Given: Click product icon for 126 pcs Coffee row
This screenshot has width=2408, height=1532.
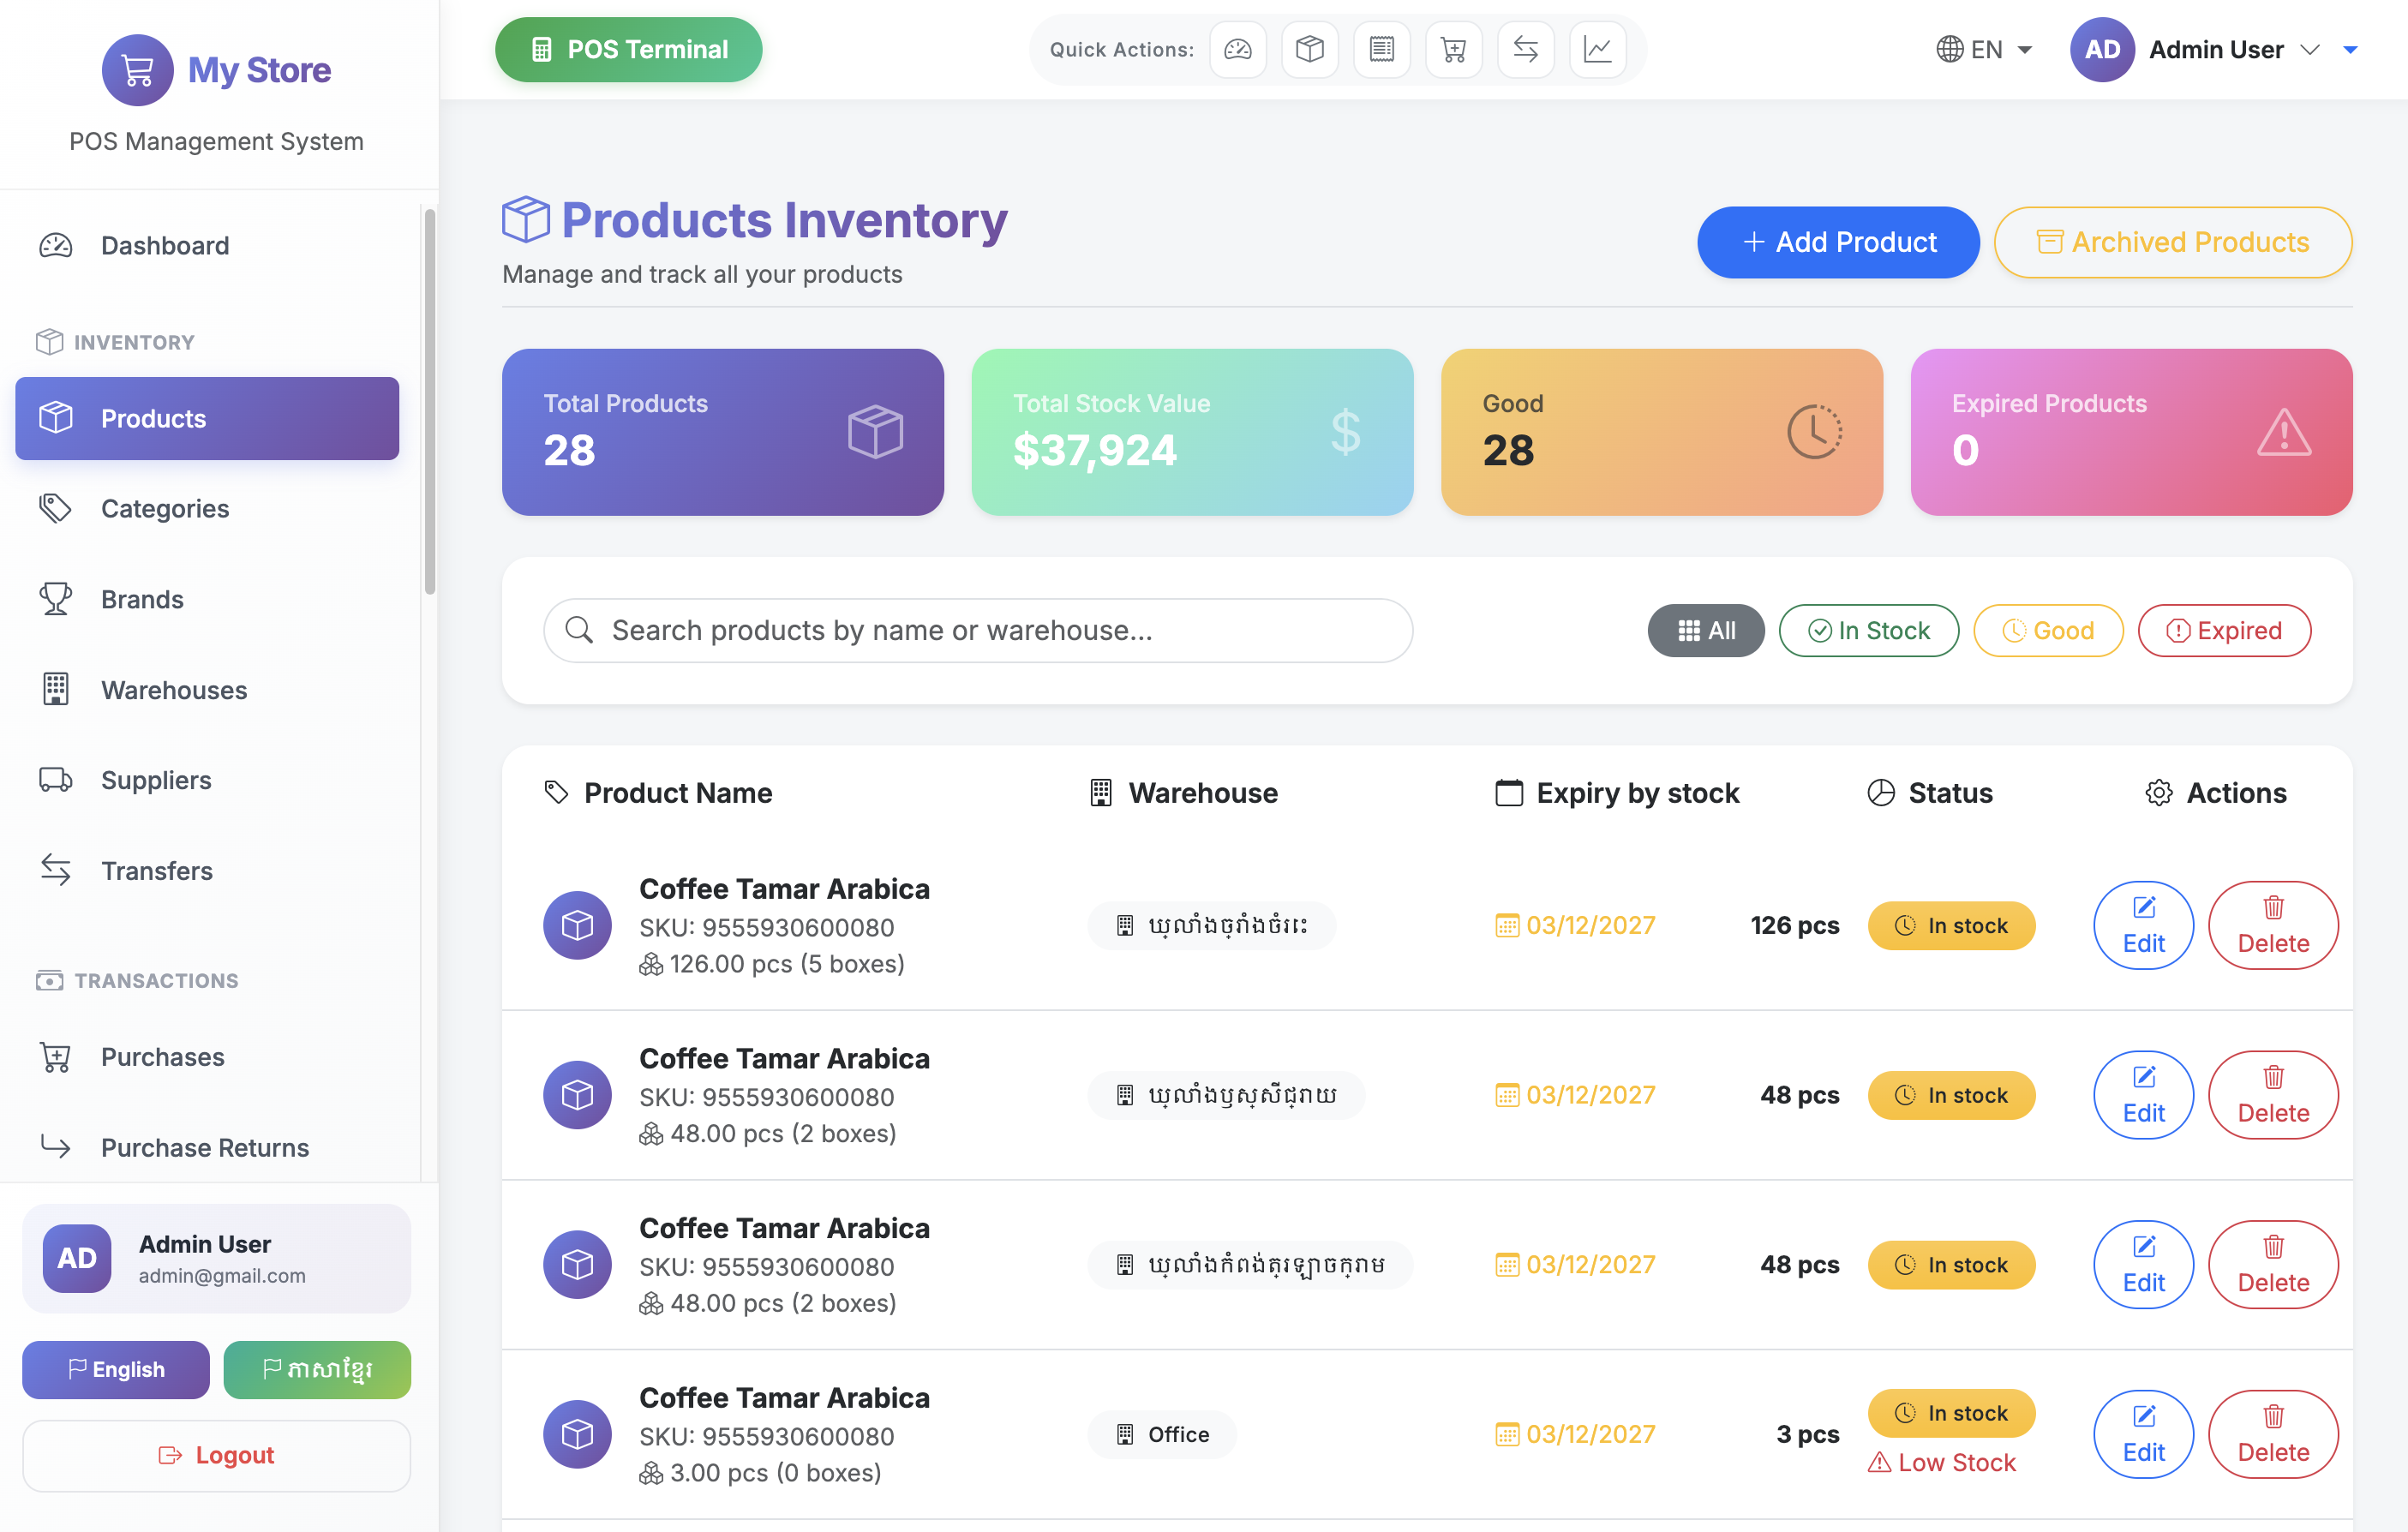Looking at the screenshot, I should click(577, 925).
